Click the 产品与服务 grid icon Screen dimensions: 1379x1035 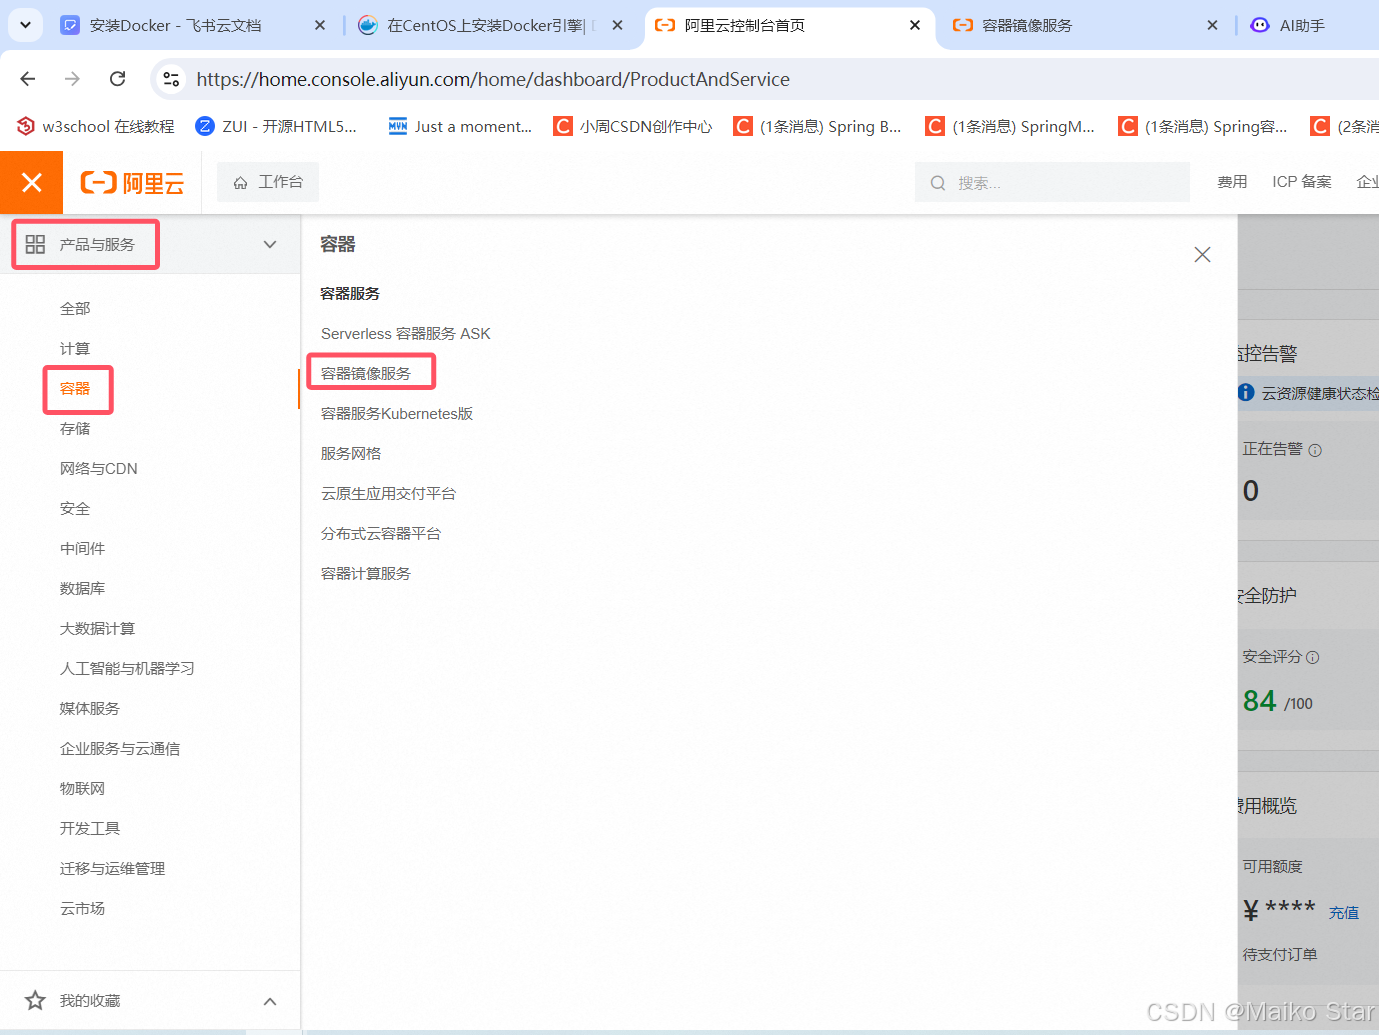[35, 244]
